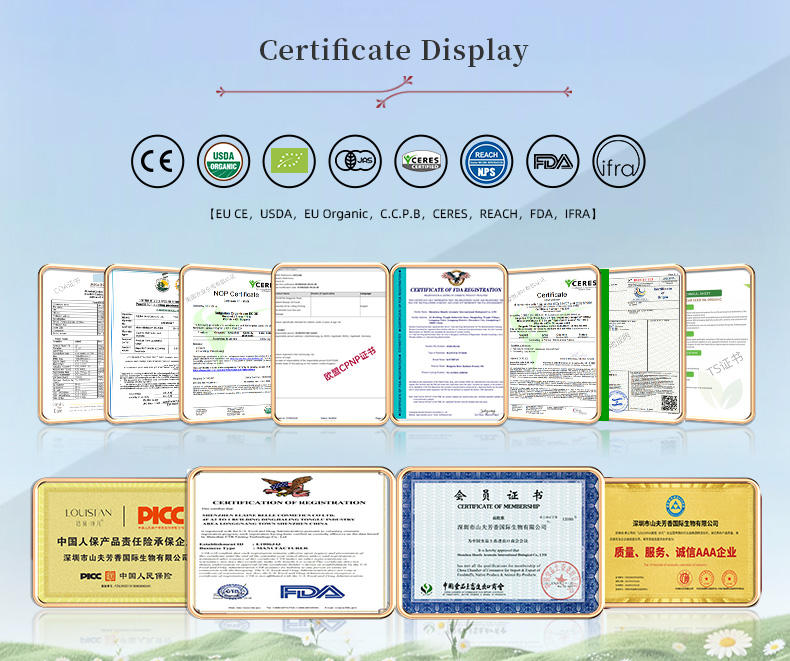The image size is (790, 661).
Task: Click the CE mark badge icon
Action: click(158, 161)
